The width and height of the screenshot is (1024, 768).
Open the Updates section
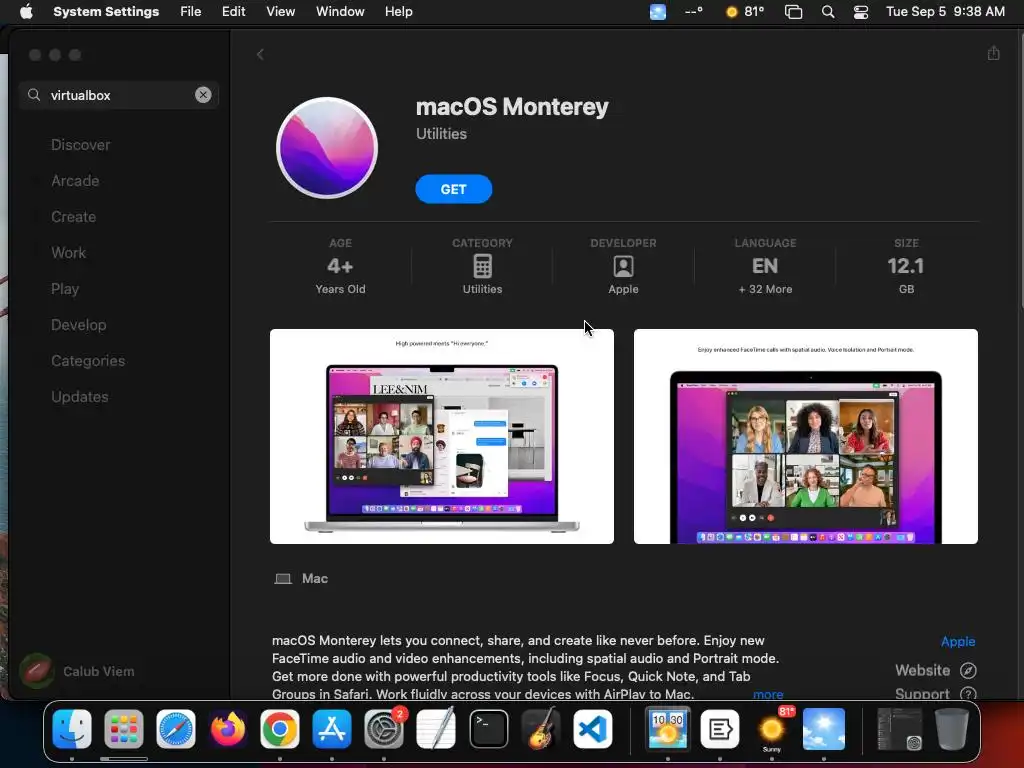click(80, 396)
